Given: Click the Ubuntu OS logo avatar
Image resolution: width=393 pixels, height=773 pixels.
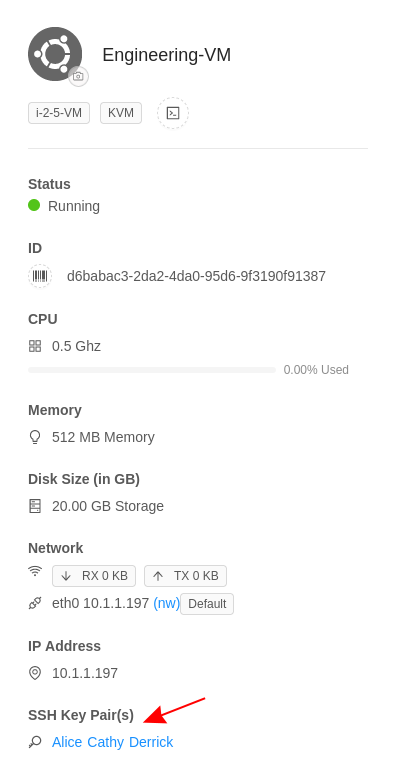Looking at the screenshot, I should (x=55, y=54).
